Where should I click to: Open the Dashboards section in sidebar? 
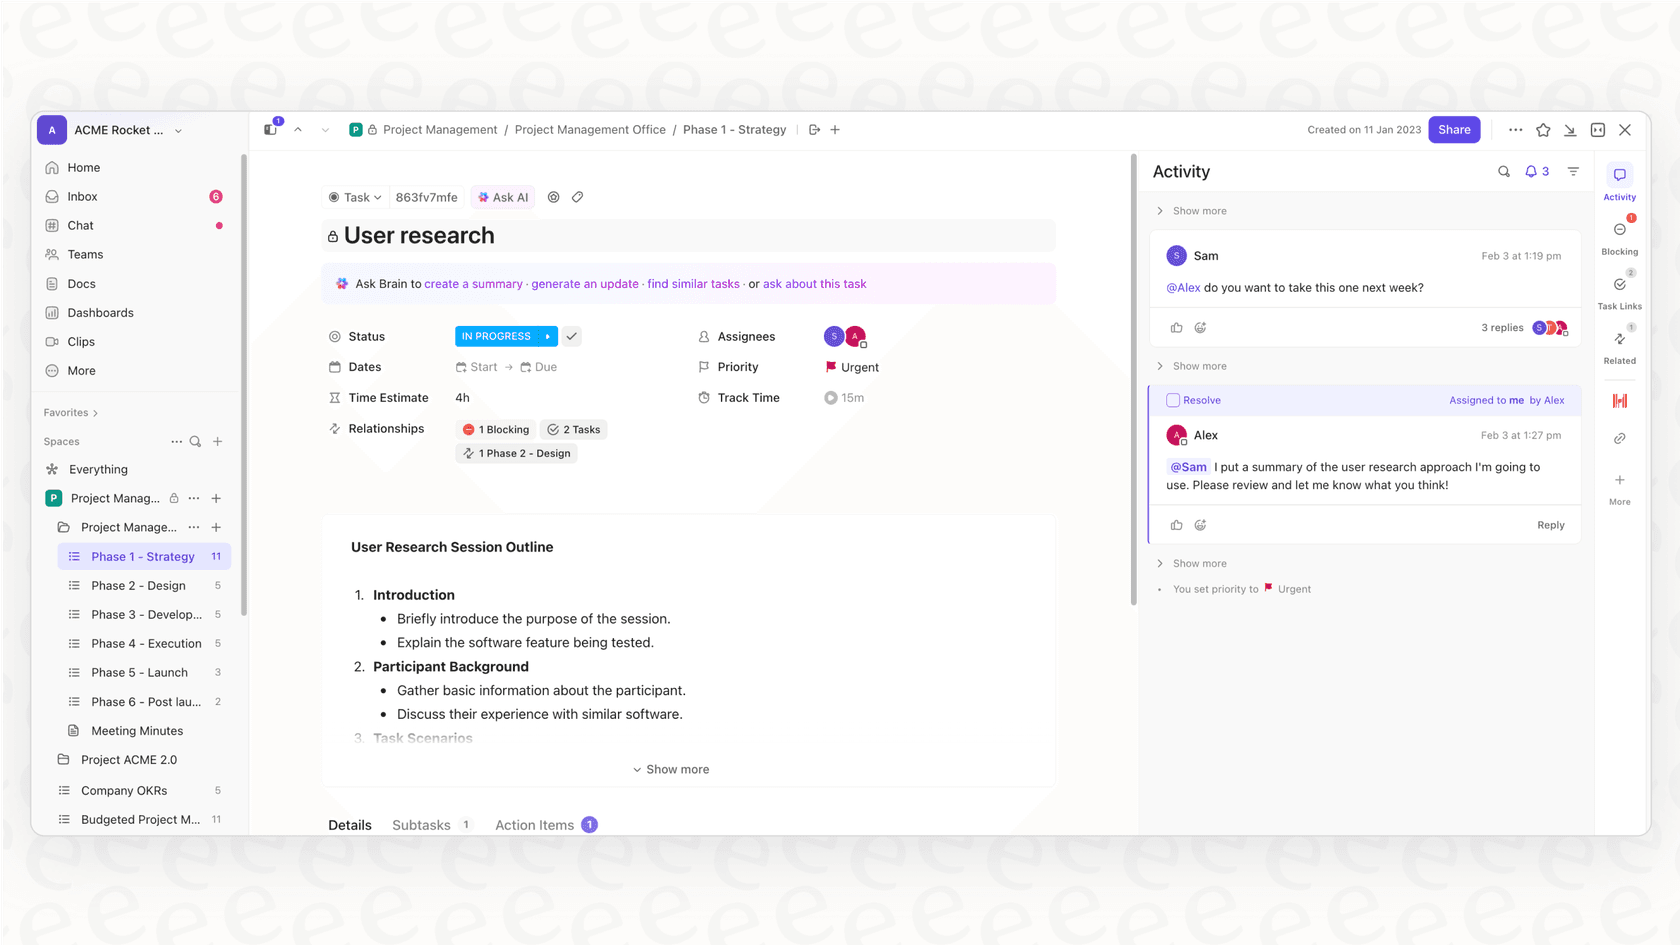coord(100,312)
